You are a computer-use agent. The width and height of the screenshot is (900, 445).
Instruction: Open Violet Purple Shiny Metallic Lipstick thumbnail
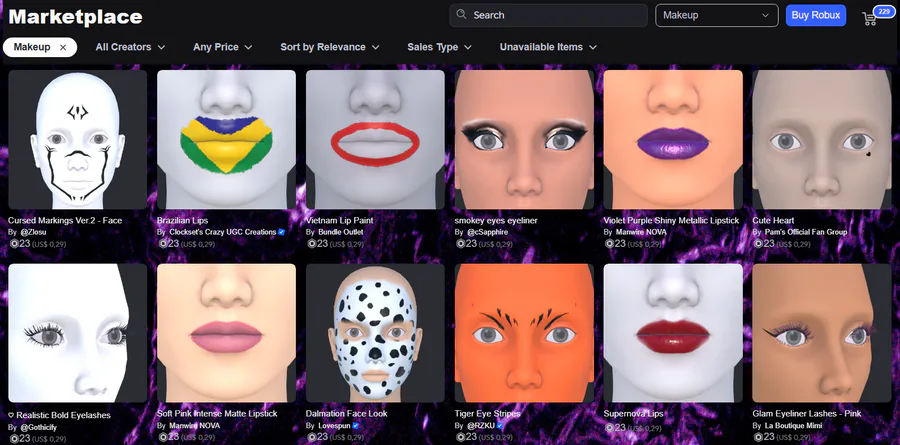click(x=673, y=140)
